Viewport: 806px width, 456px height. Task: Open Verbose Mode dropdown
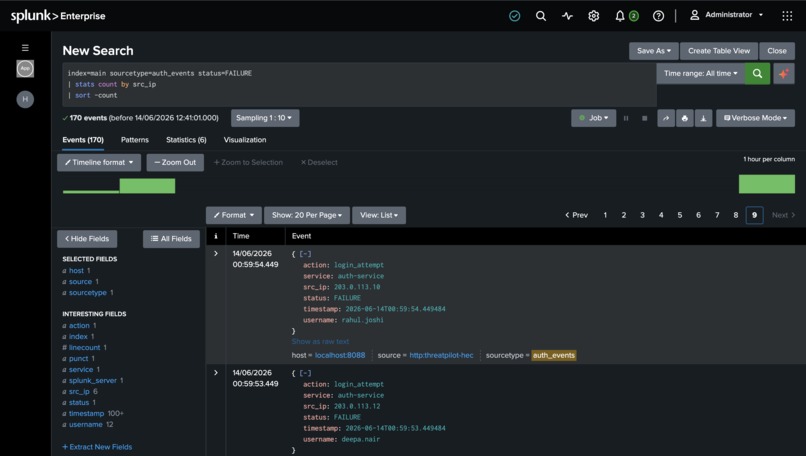tap(755, 118)
